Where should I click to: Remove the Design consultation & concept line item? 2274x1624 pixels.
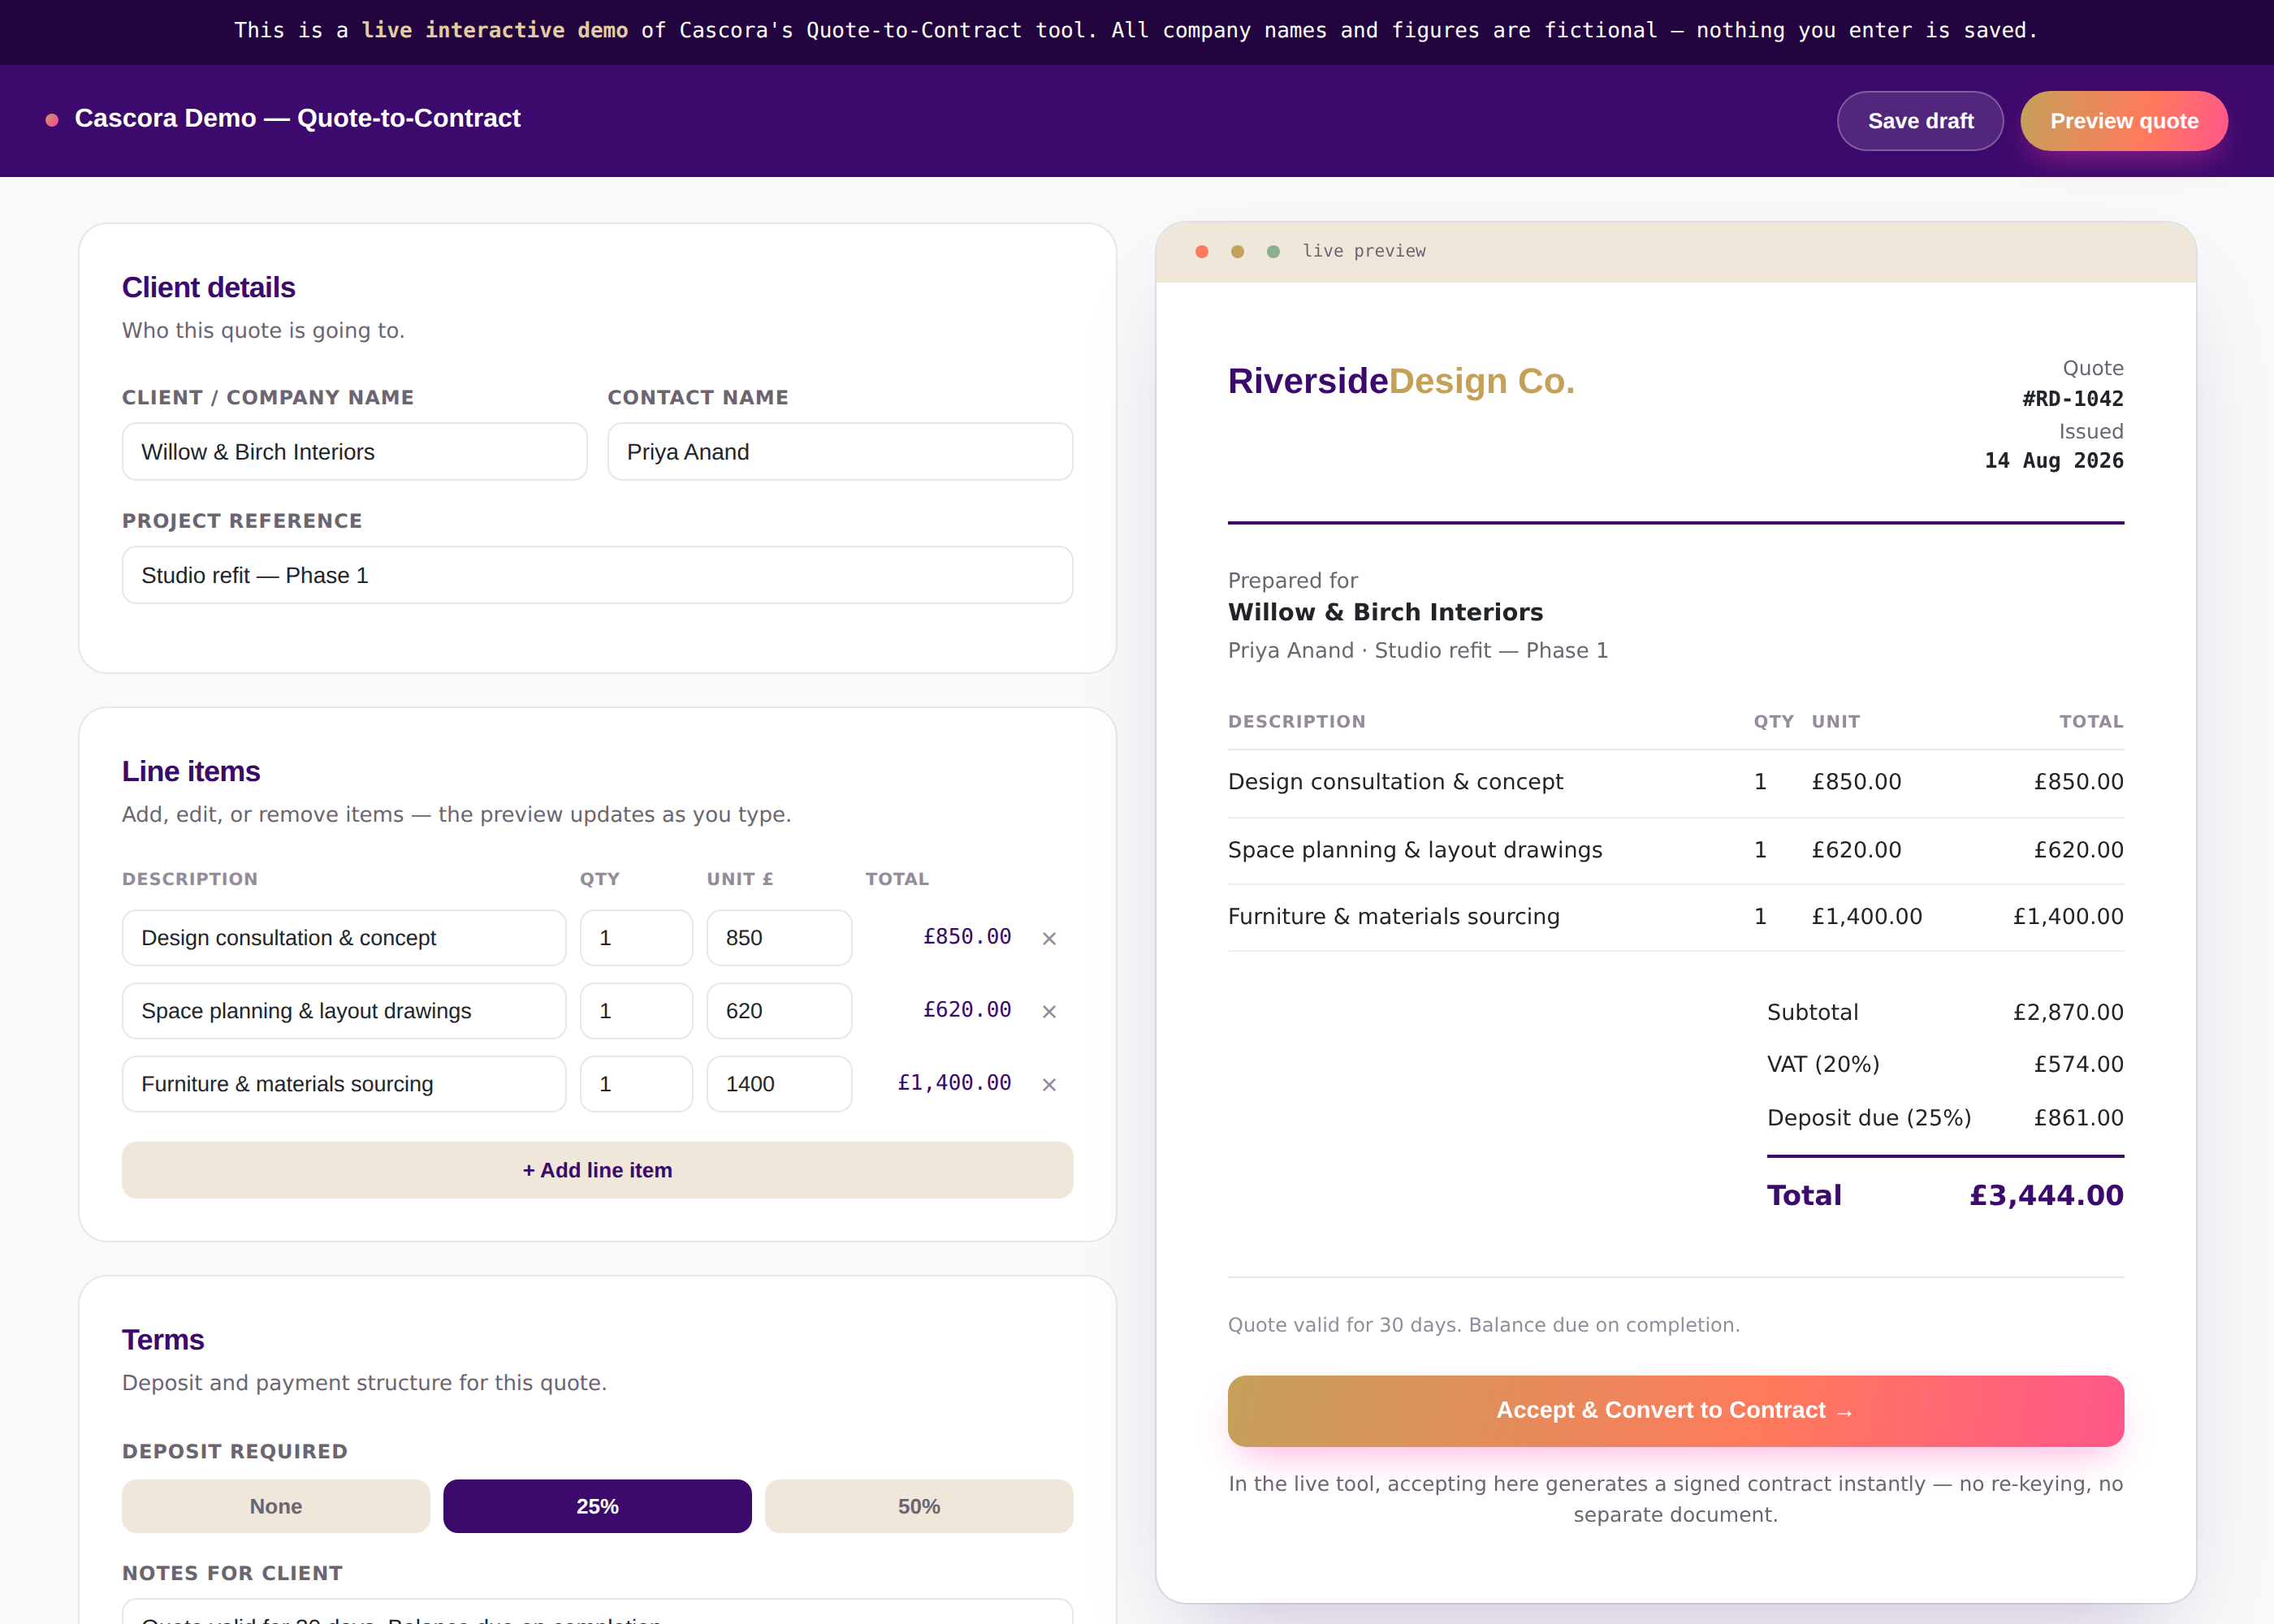(1049, 938)
